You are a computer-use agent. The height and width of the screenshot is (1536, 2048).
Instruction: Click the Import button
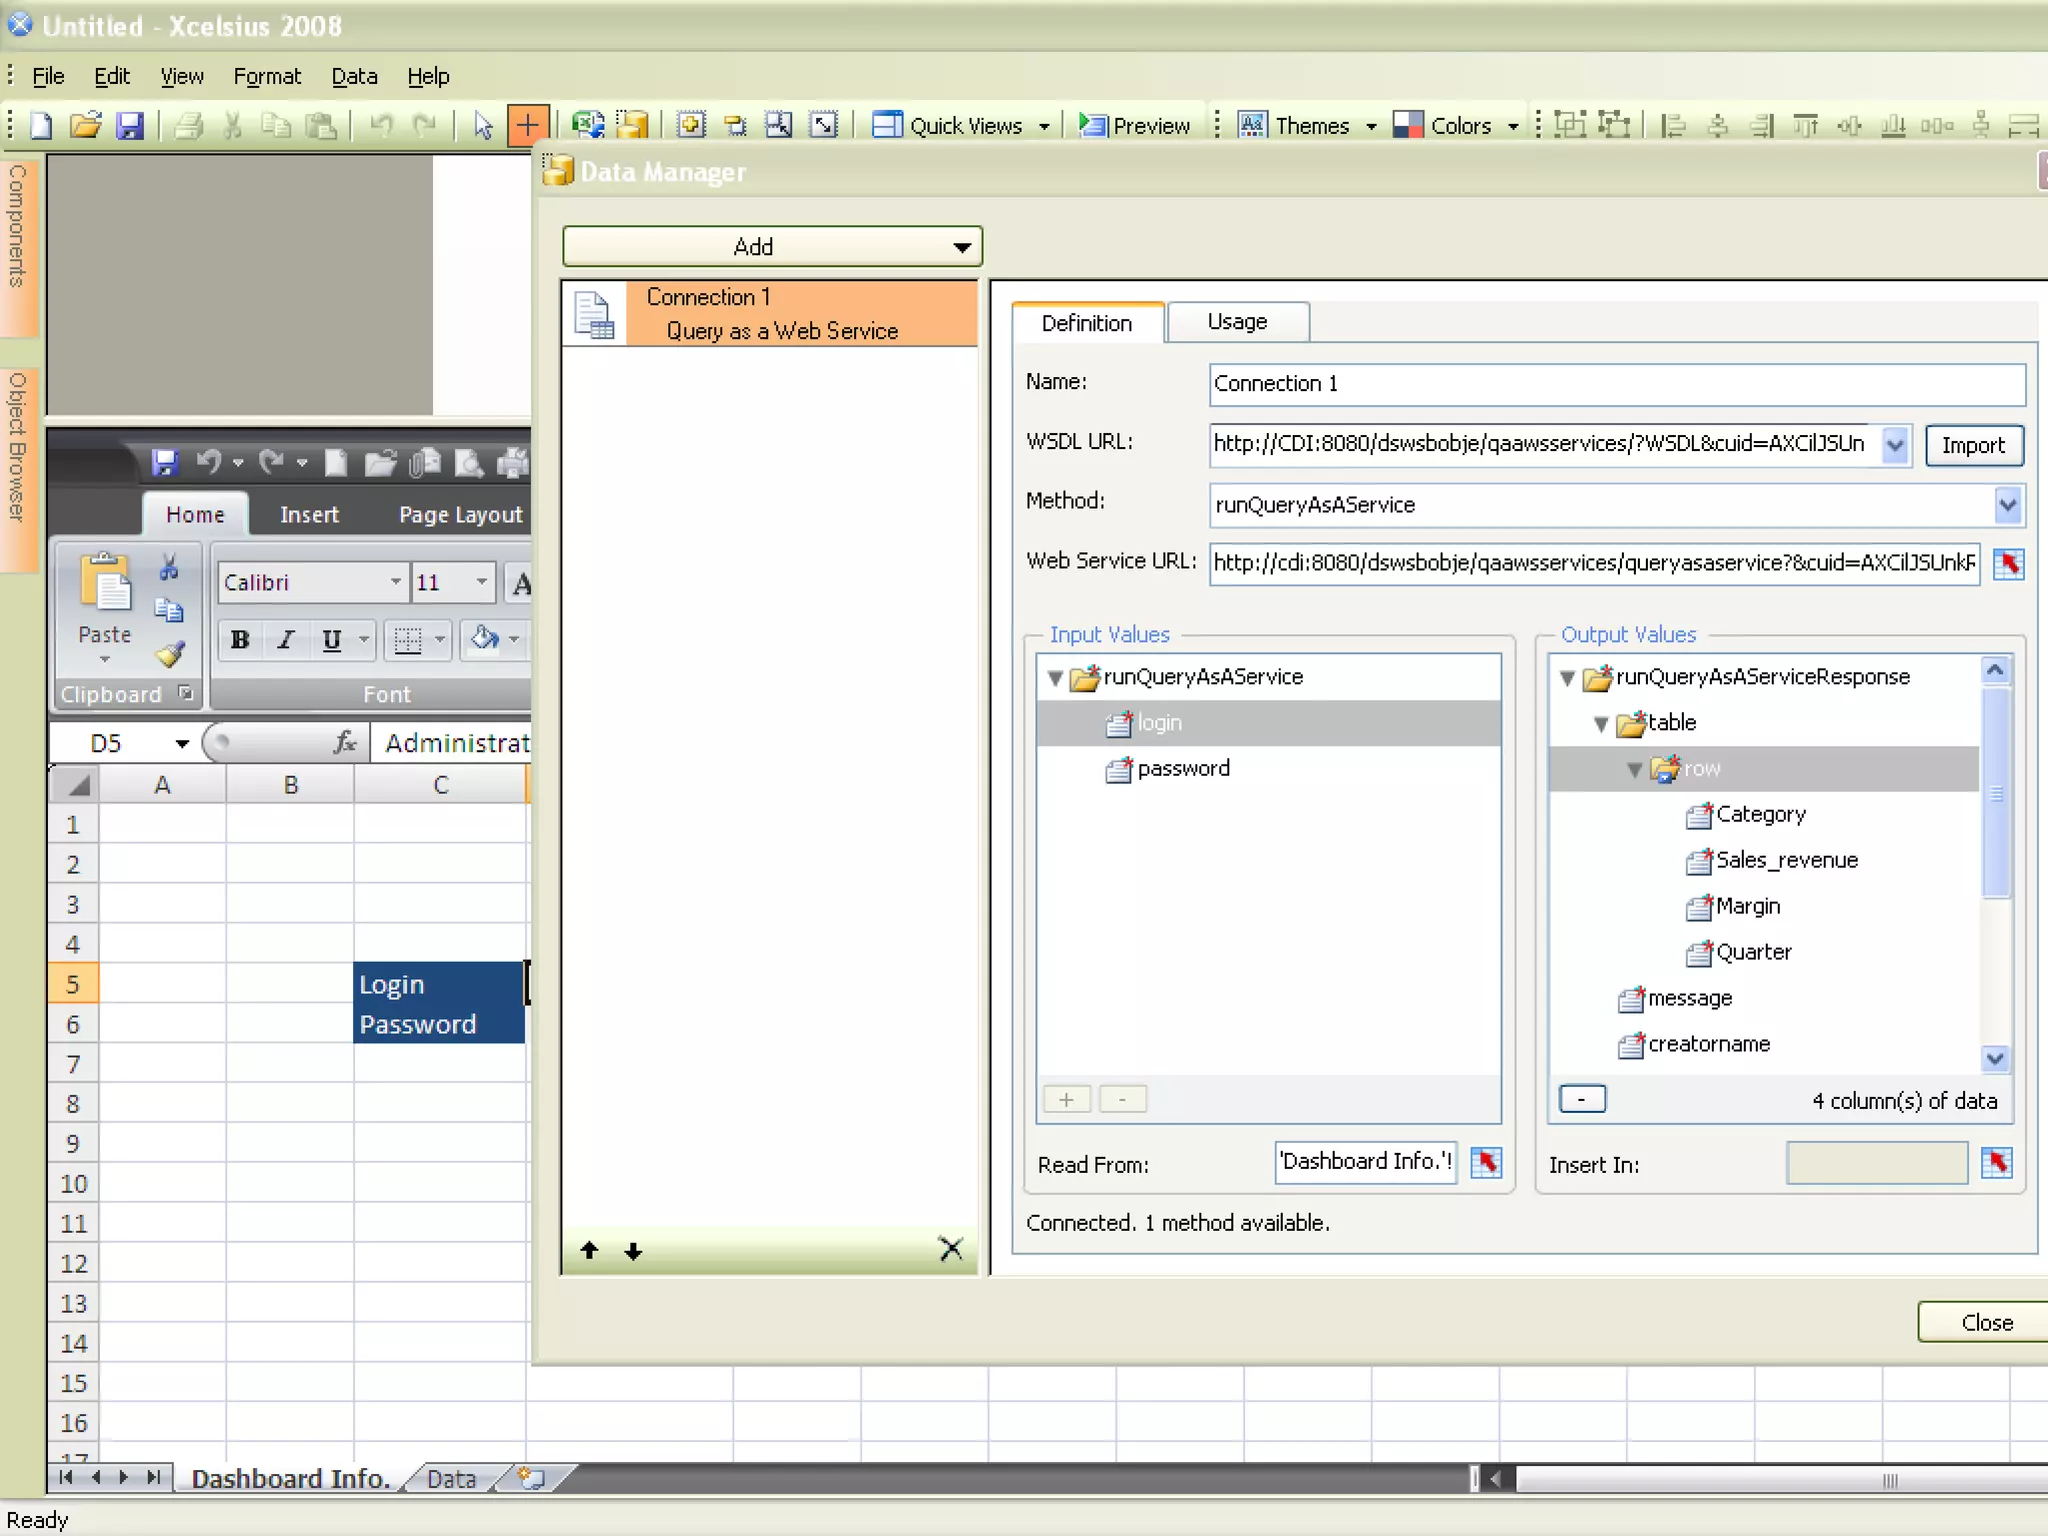point(1973,445)
